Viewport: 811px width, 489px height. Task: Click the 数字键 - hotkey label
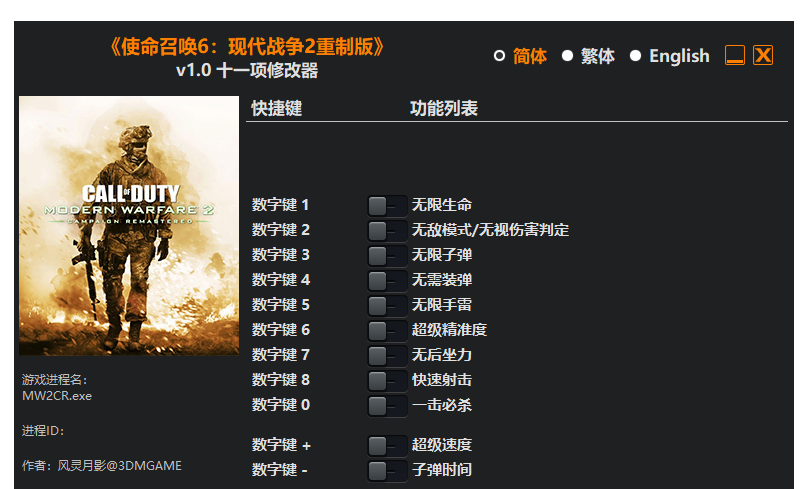click(280, 470)
